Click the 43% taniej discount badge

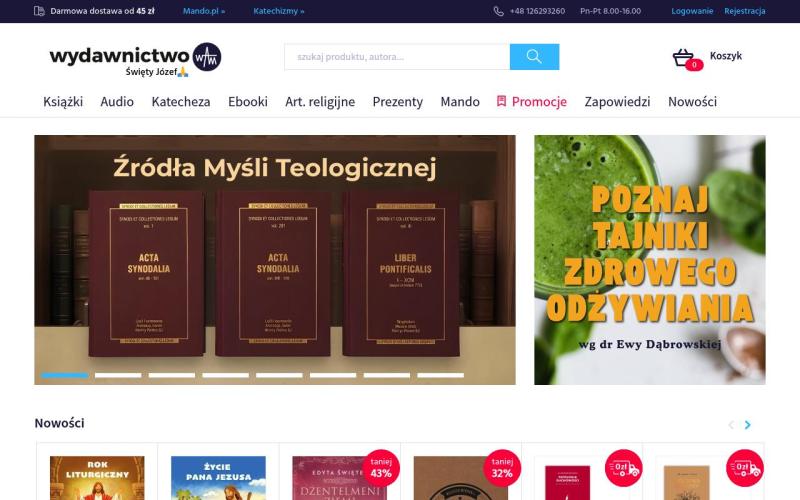point(381,468)
